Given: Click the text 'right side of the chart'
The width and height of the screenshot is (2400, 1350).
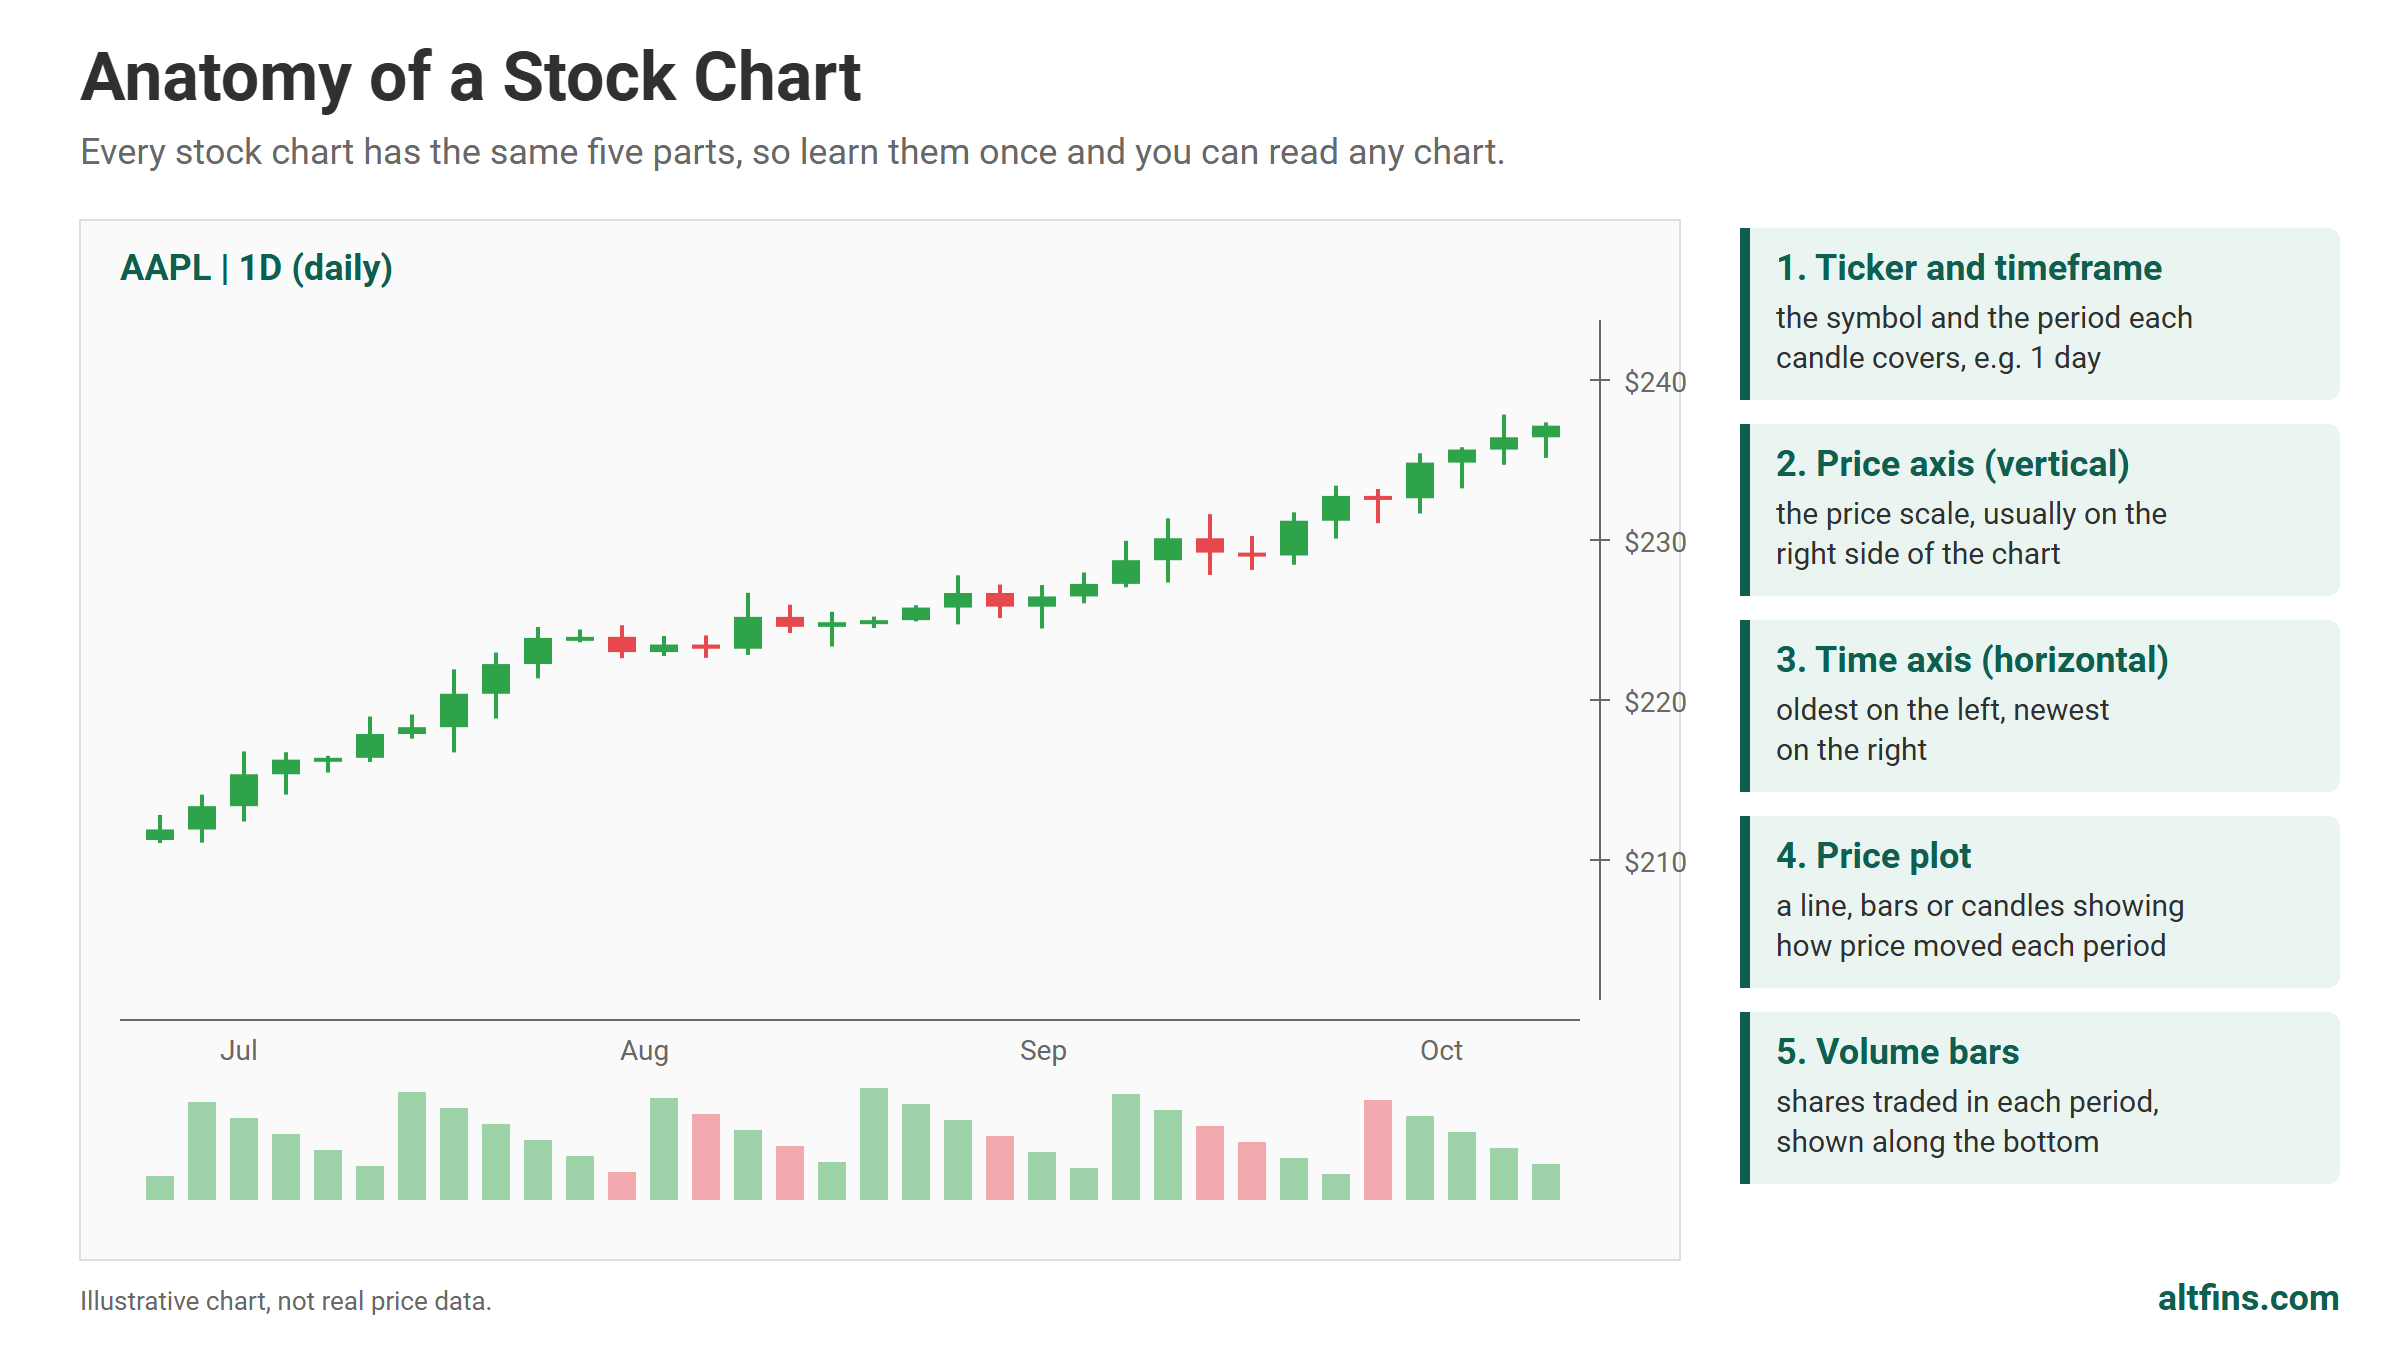Looking at the screenshot, I should (1918, 554).
